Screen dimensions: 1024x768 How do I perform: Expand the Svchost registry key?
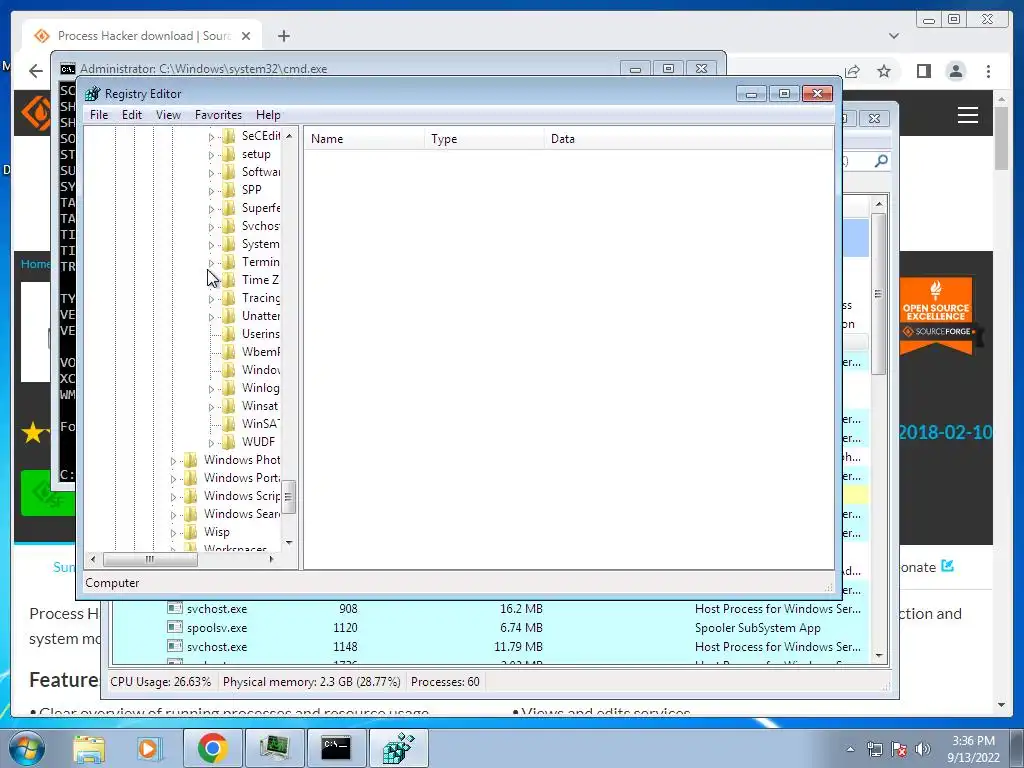(x=211, y=227)
